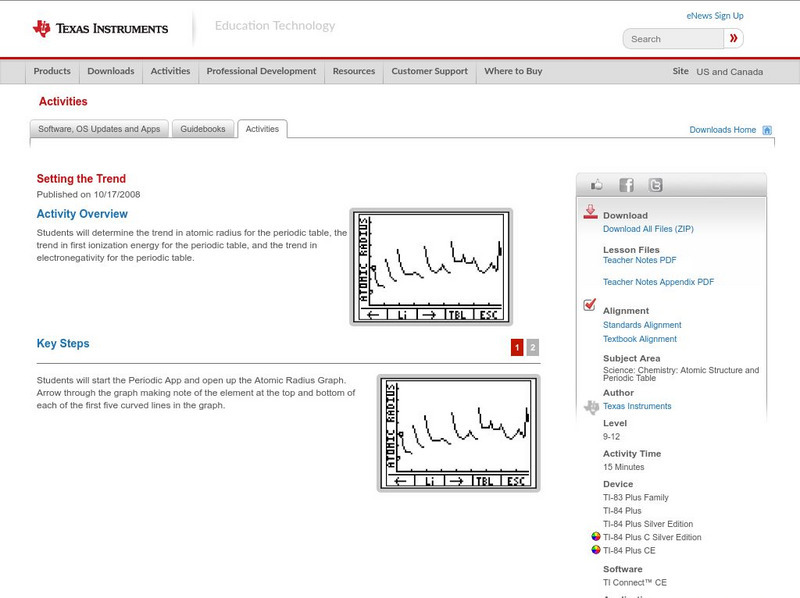Click the TI logo icon beside Author

click(591, 407)
